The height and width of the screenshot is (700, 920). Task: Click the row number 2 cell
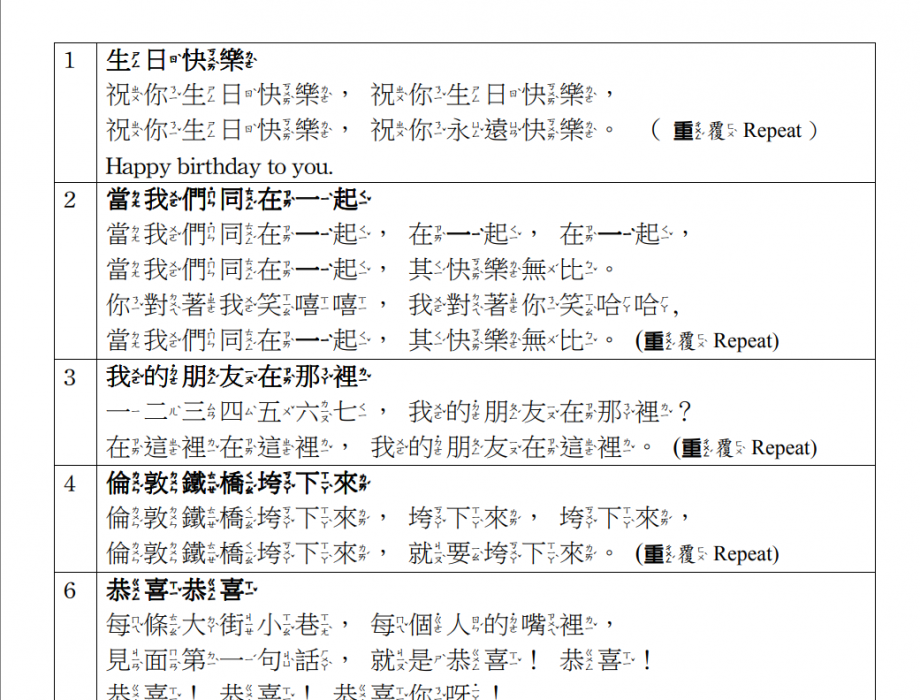70,200
